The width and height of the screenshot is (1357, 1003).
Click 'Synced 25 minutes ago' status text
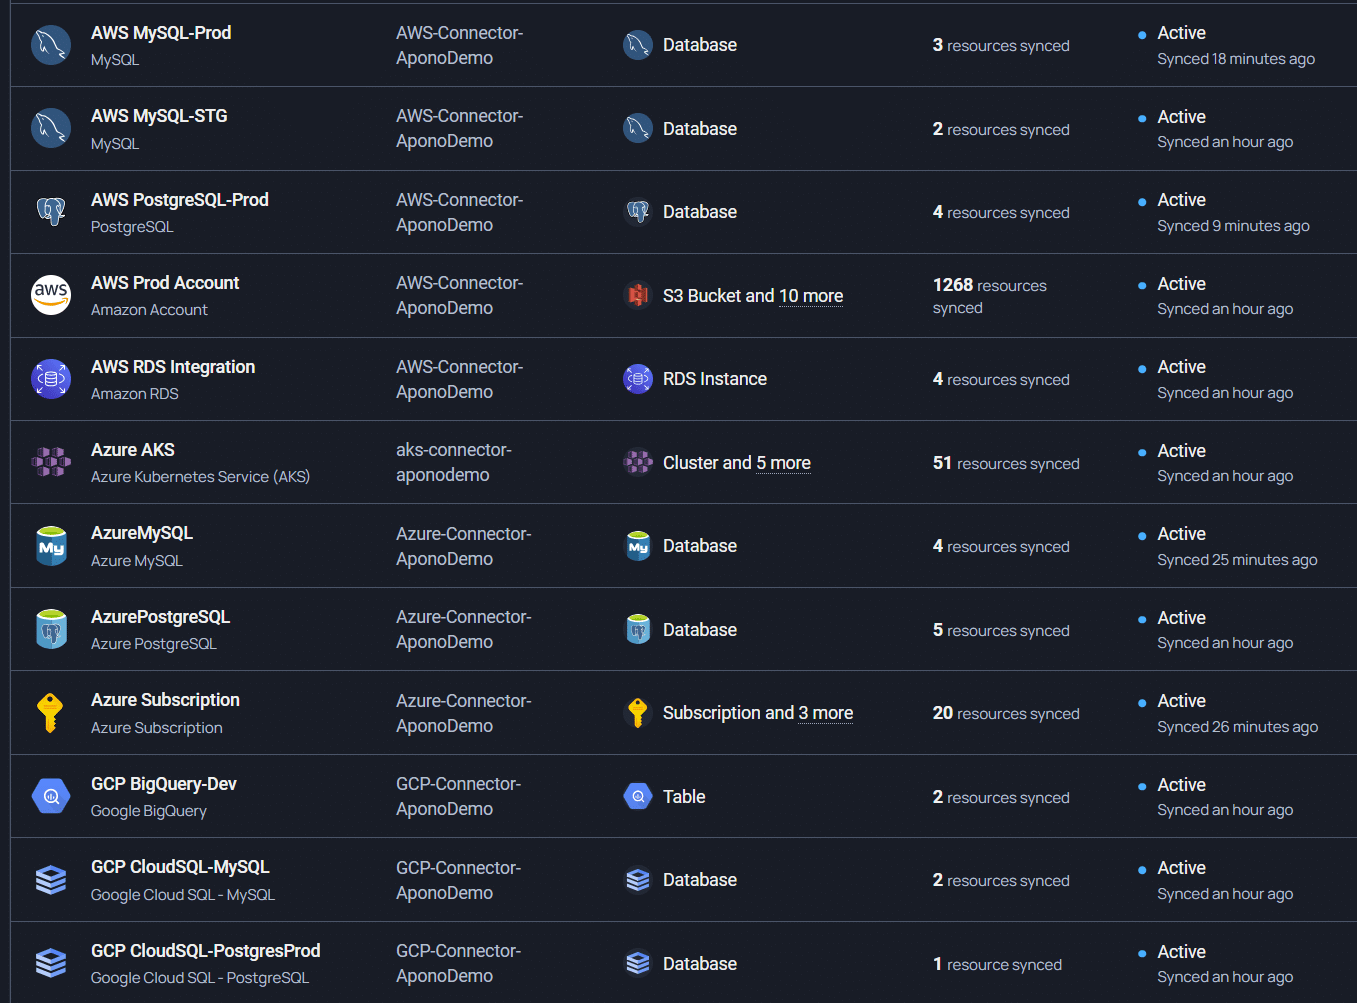(x=1237, y=560)
